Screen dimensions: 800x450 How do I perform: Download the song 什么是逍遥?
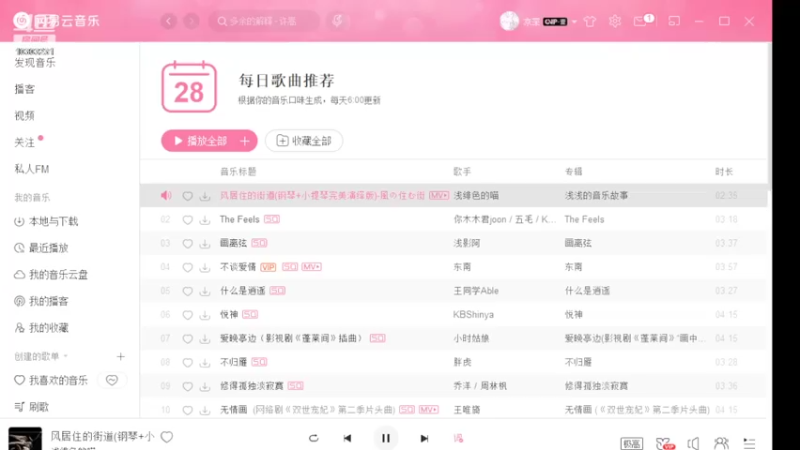coord(205,291)
